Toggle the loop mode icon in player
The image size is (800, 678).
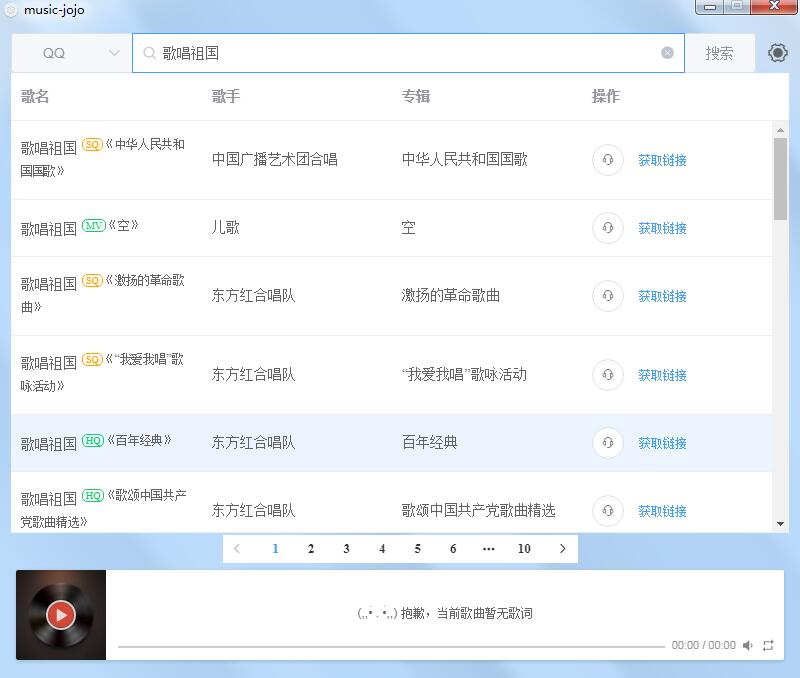768,645
